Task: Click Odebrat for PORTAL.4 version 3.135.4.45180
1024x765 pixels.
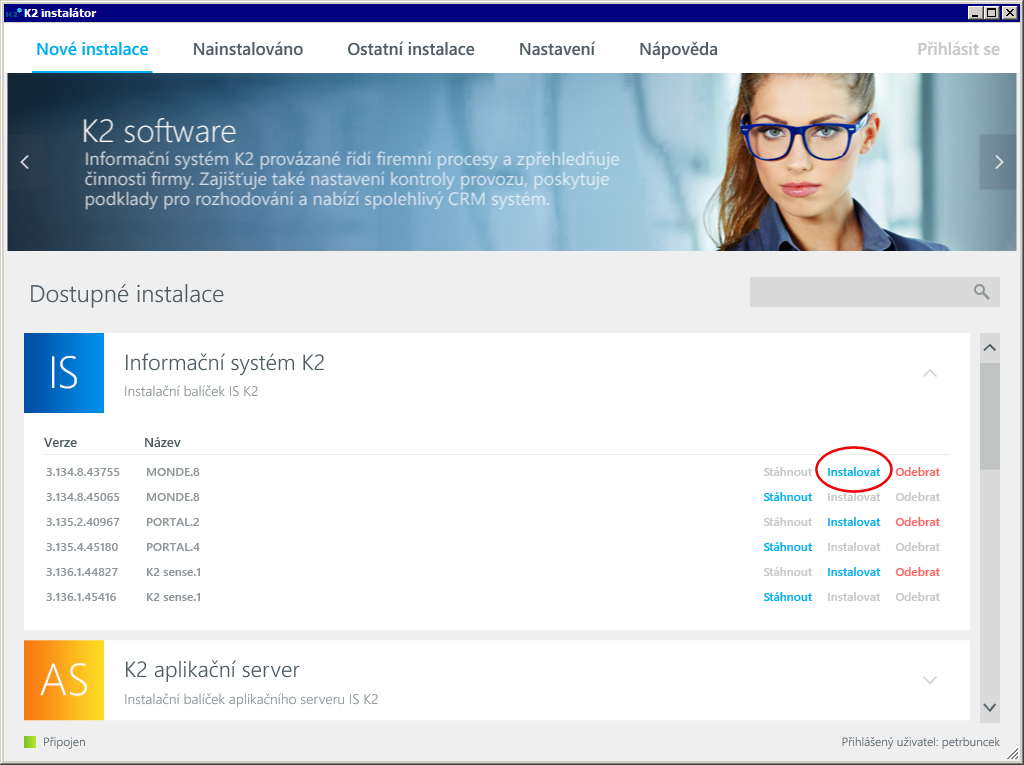Action: tap(918, 547)
